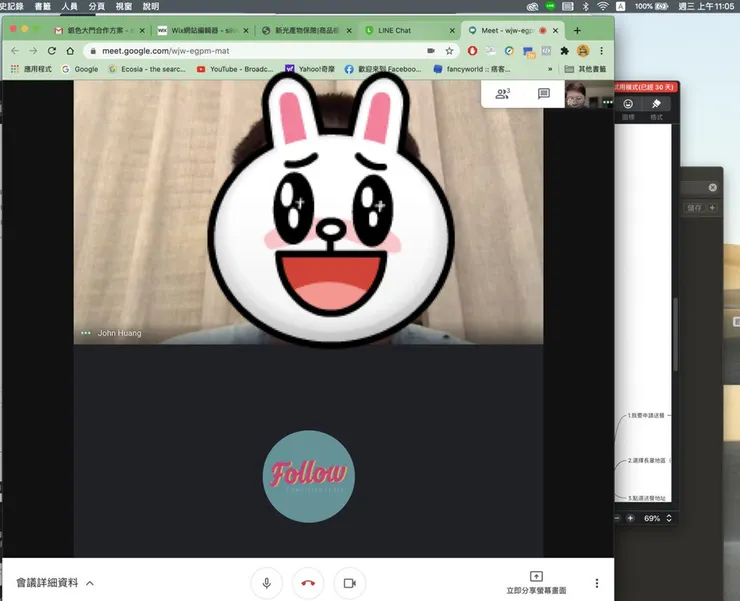Open the meeting chat panel icon
Viewport: 740px width, 601px height.
point(544,93)
